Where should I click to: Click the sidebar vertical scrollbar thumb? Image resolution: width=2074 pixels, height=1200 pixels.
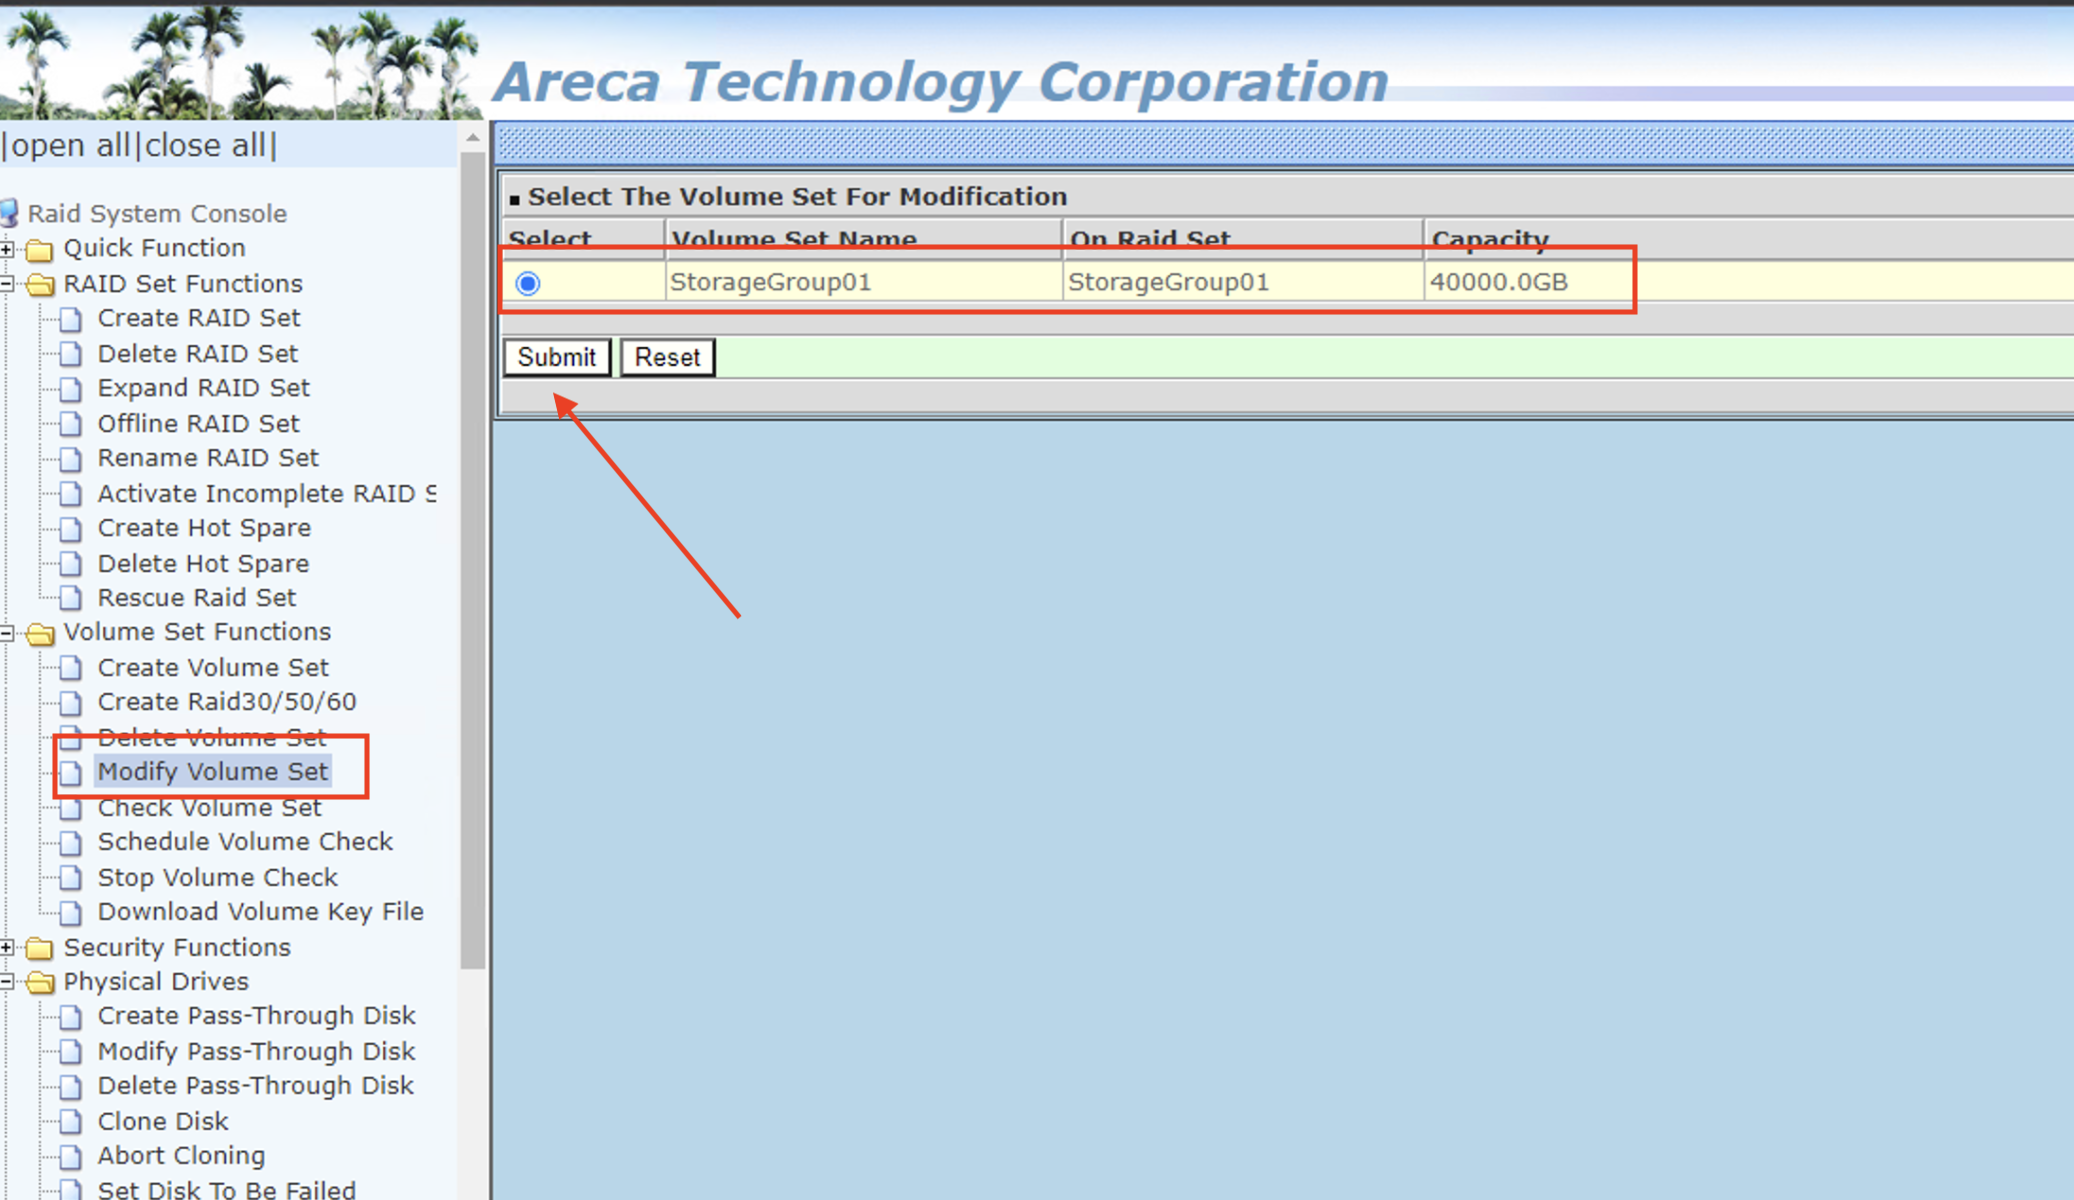pyautogui.click(x=473, y=560)
